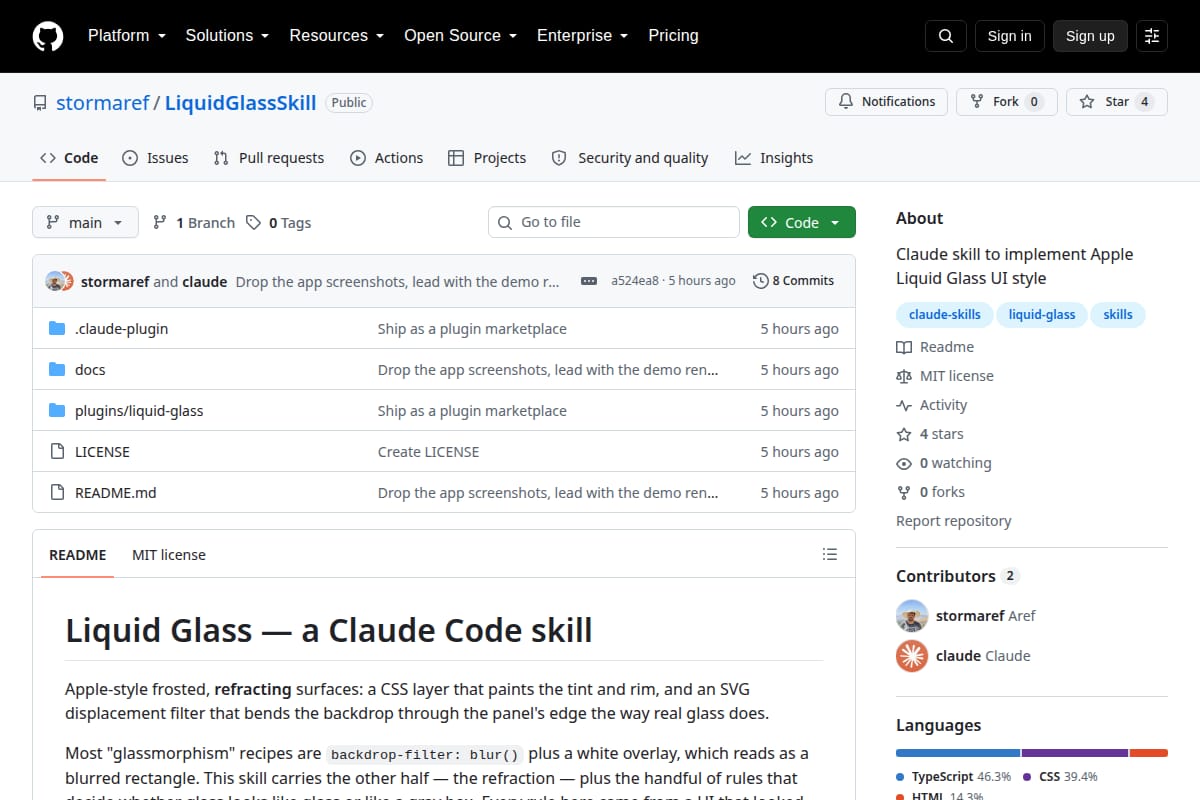Screen dimensions: 1200x800
Task: Select the README tab
Action: [x=78, y=555]
